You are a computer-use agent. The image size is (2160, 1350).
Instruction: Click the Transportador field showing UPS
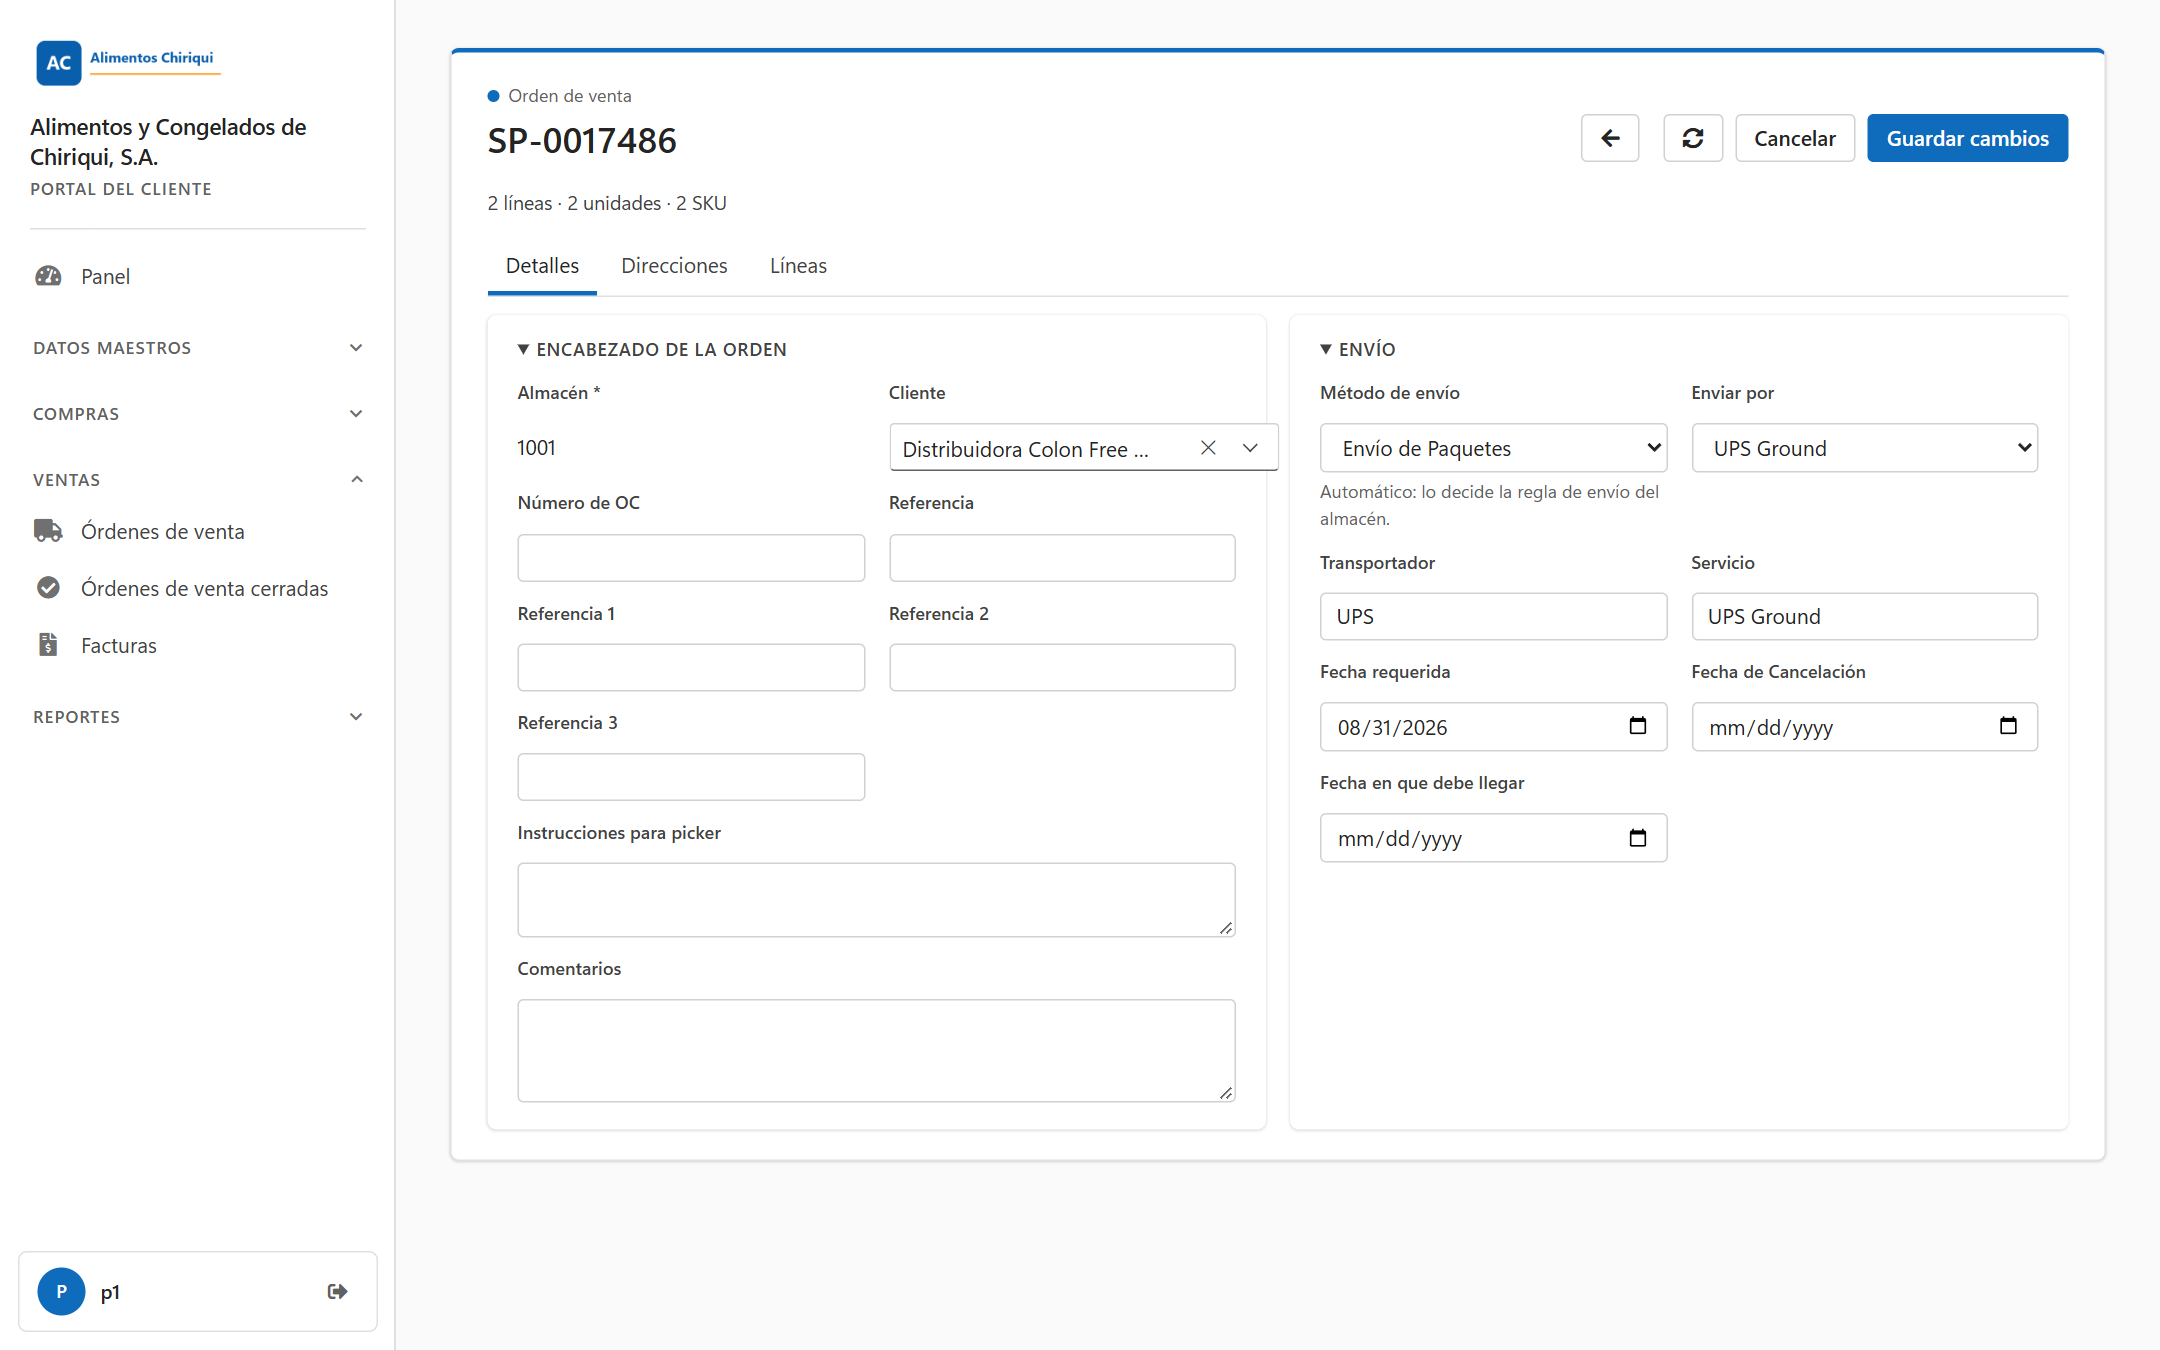coord(1493,616)
